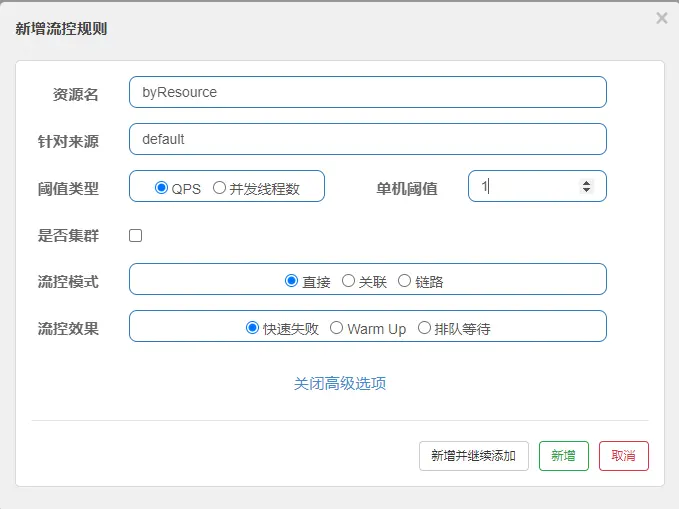This screenshot has height=509, width=679.
Task: Click the 新增并继续添加 button
Action: [x=474, y=456]
